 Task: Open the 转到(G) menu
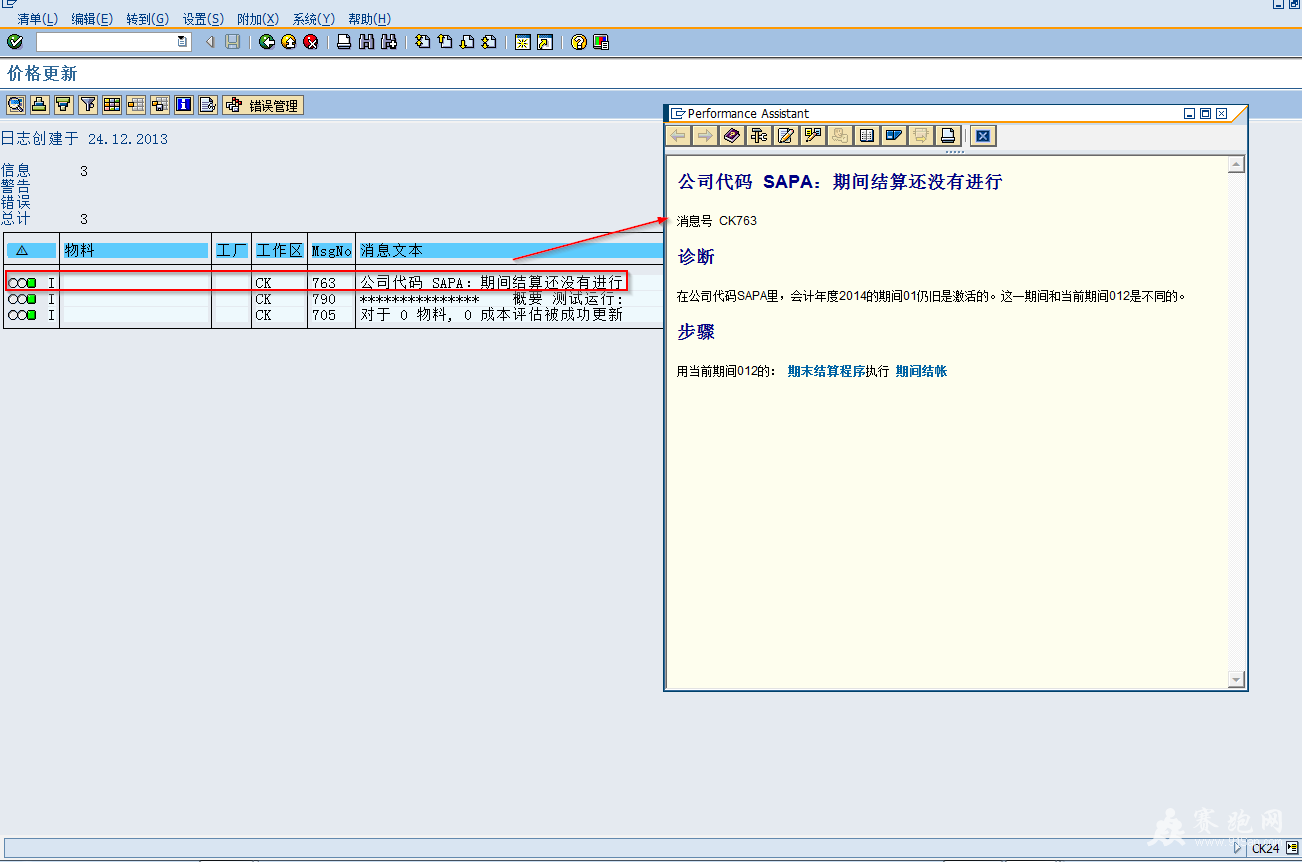[x=148, y=19]
